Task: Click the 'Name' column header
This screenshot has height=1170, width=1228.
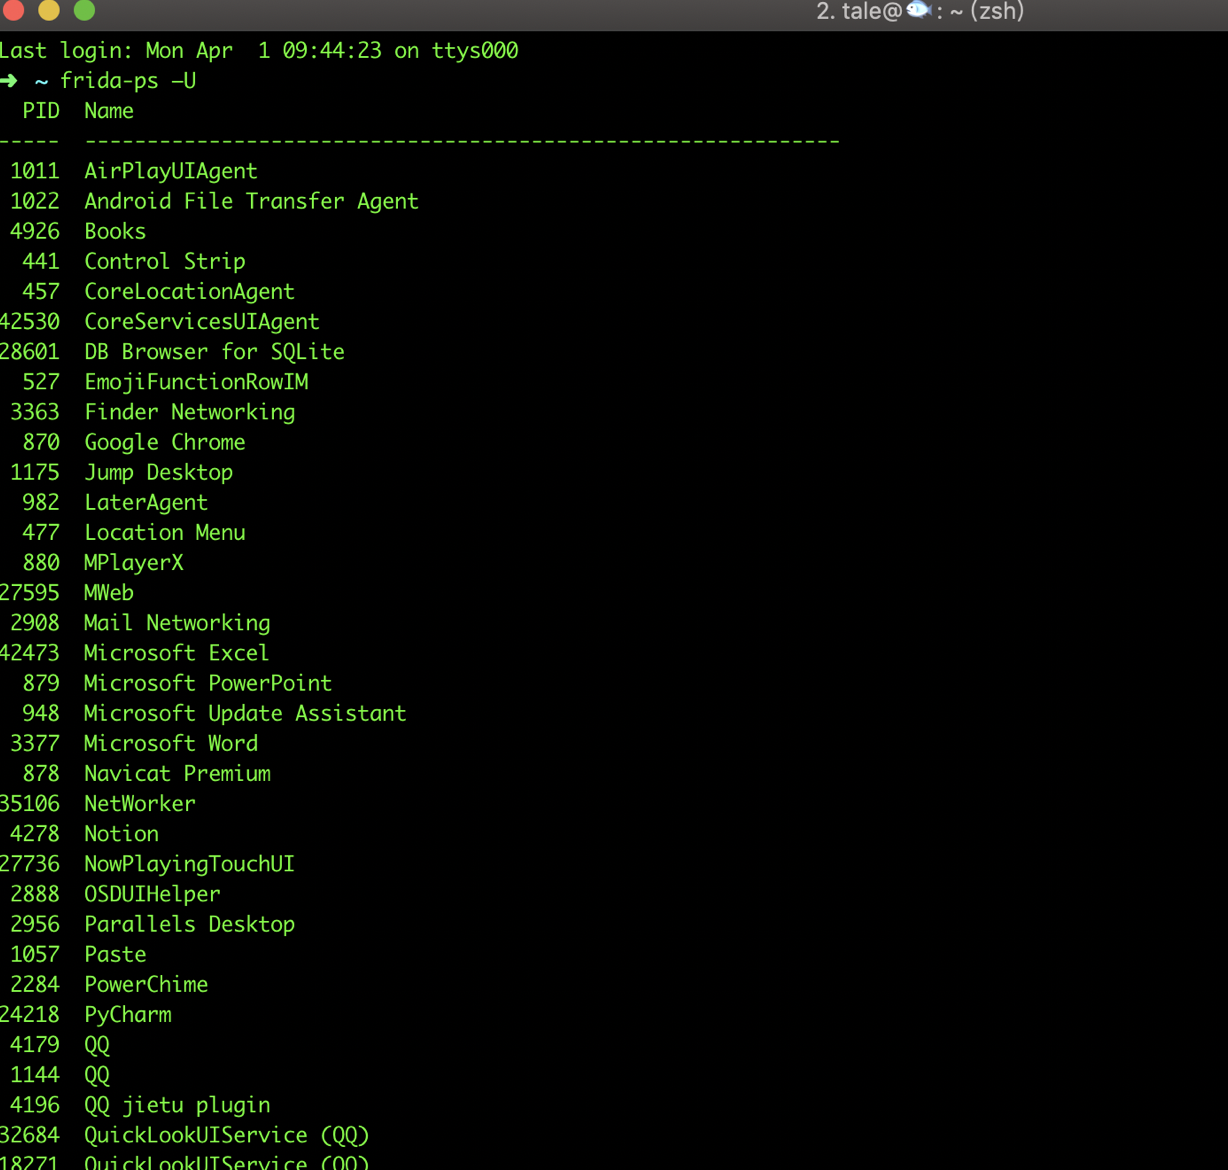Action: [109, 111]
